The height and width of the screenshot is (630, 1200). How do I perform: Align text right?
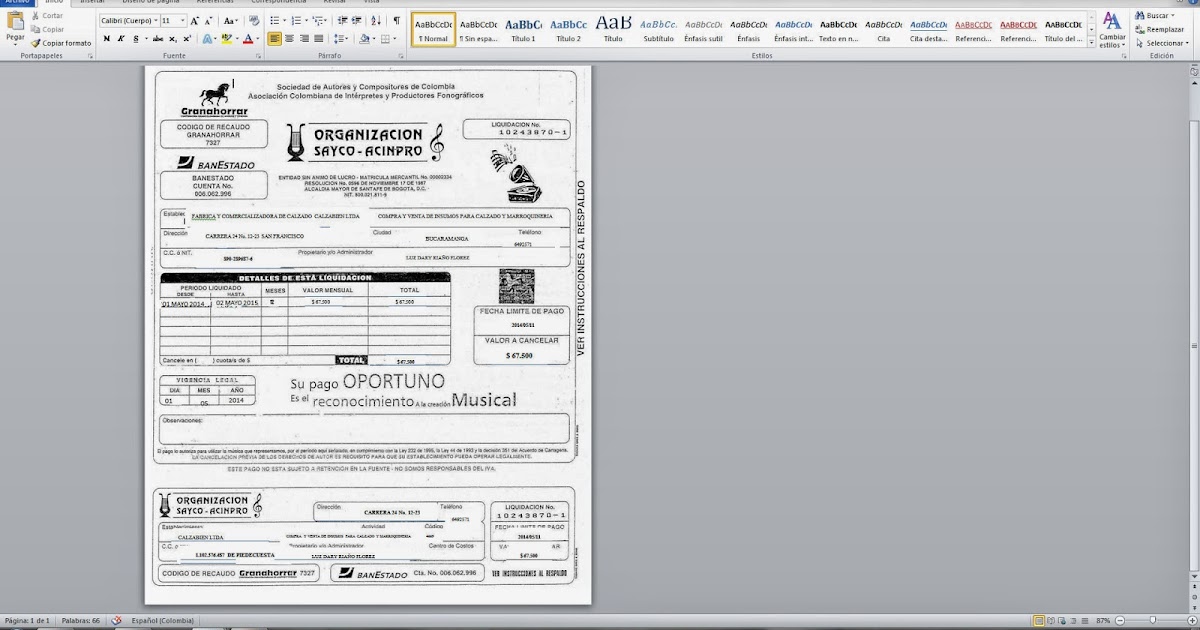point(304,39)
